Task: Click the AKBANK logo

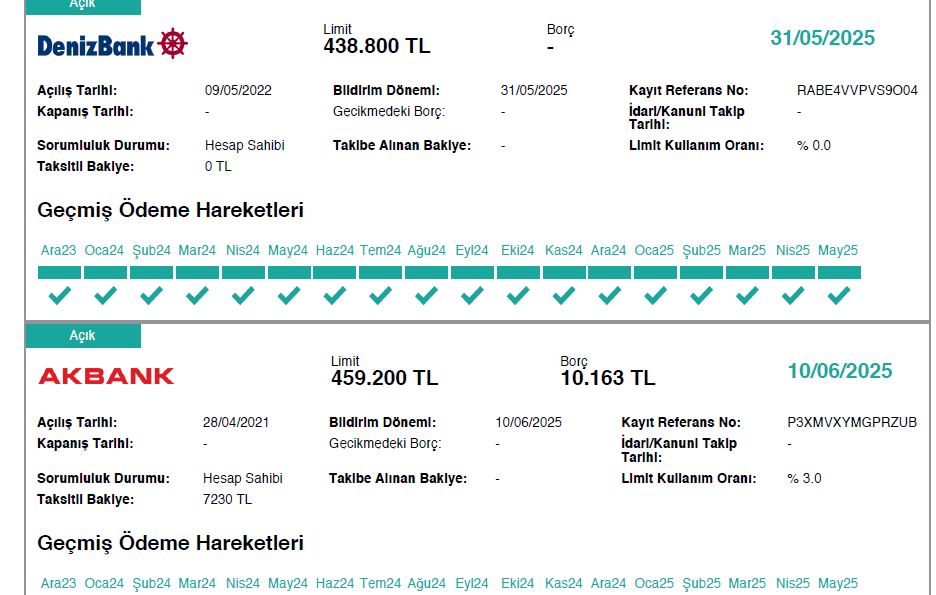Action: tap(106, 376)
